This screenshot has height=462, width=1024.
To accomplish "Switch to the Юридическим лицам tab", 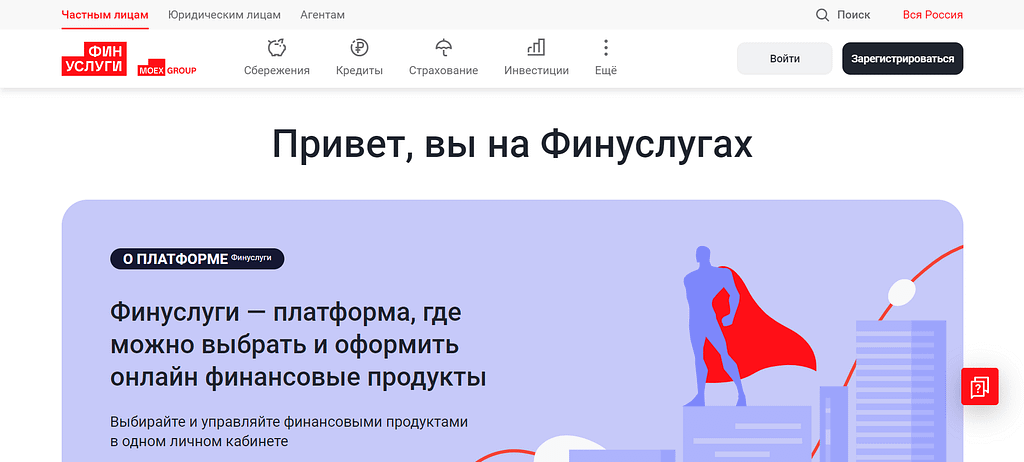I will (x=224, y=14).
